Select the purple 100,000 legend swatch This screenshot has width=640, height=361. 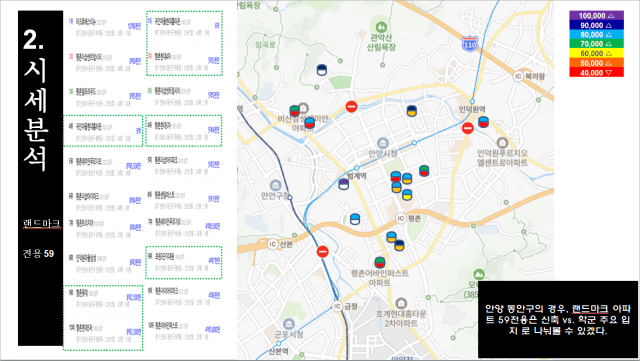[596, 16]
